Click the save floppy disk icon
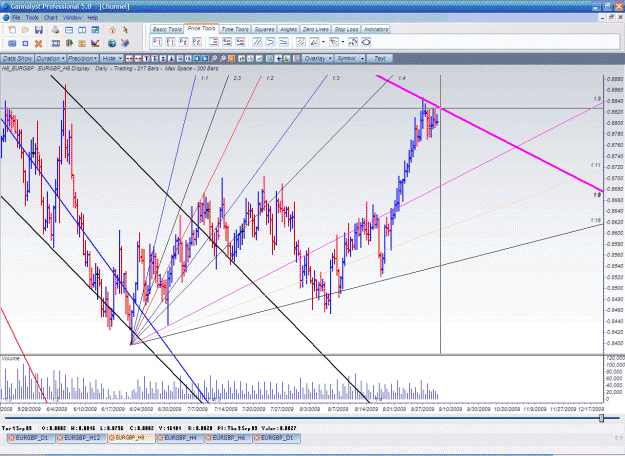 click(39, 30)
